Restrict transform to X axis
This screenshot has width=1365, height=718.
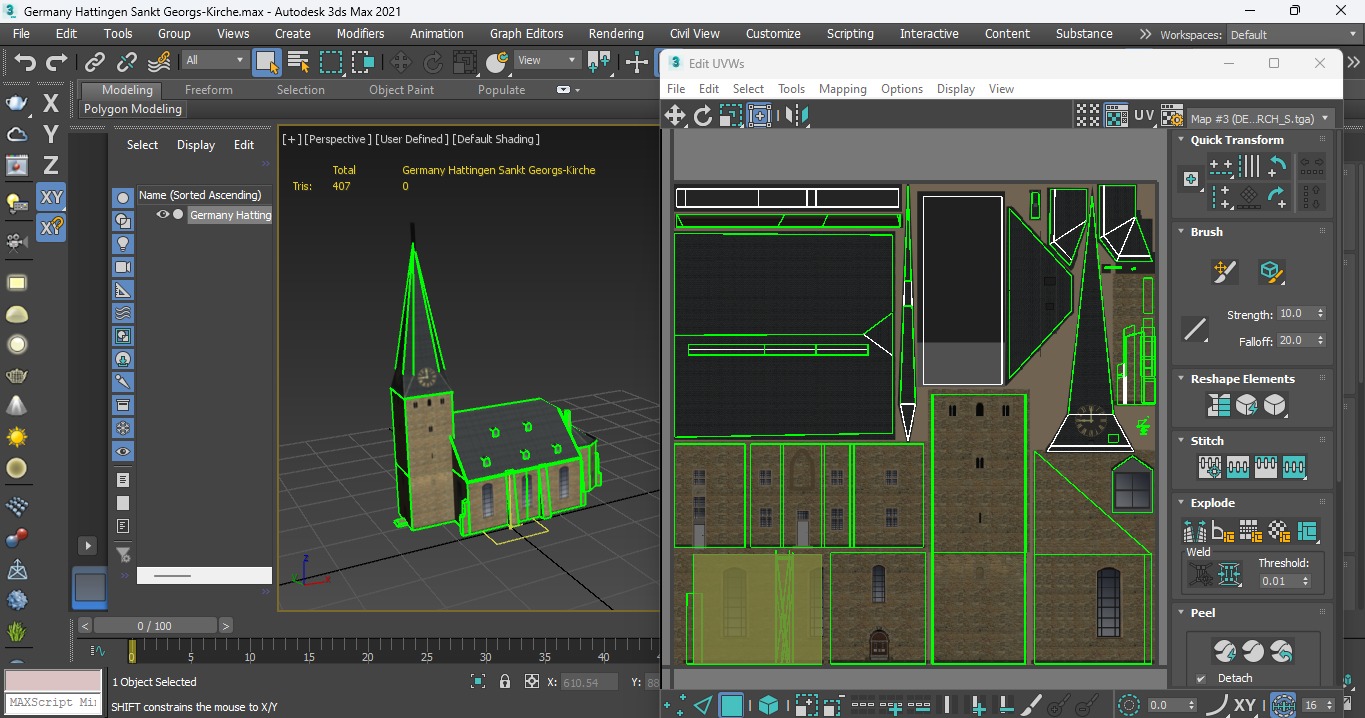pos(51,103)
